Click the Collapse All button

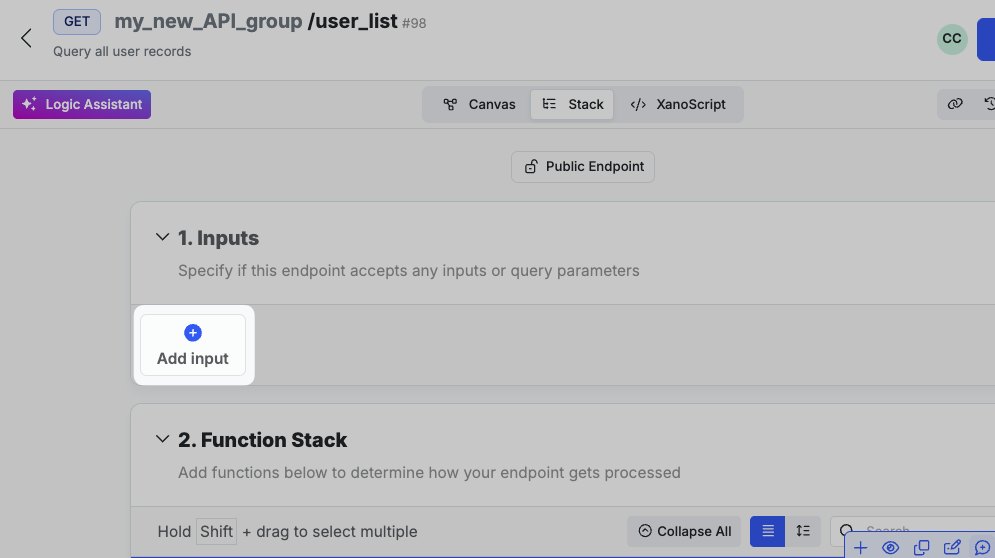tap(684, 531)
